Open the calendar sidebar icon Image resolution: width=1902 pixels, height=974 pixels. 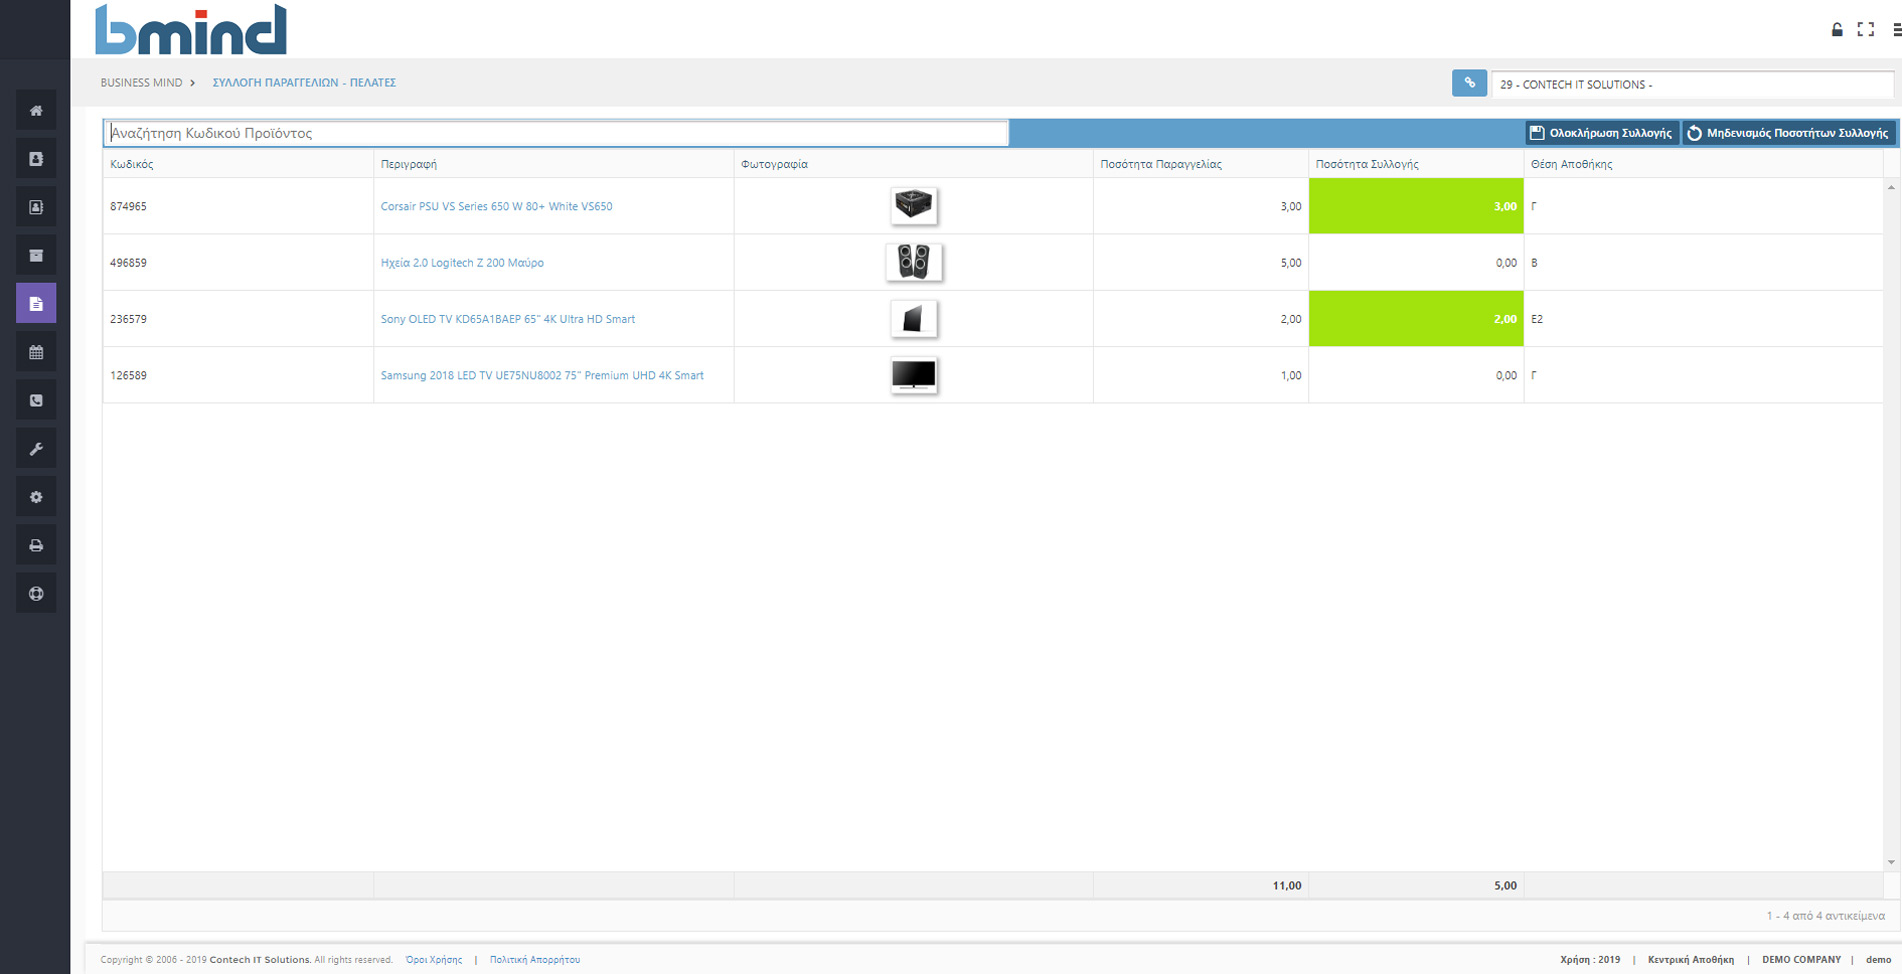[x=36, y=352]
